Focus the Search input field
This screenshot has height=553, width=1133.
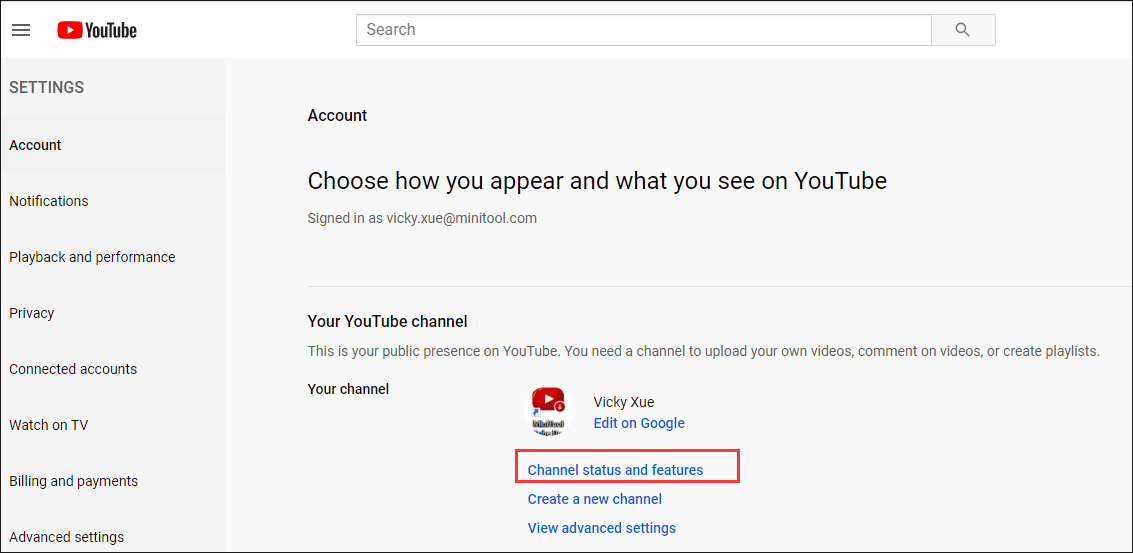(644, 30)
